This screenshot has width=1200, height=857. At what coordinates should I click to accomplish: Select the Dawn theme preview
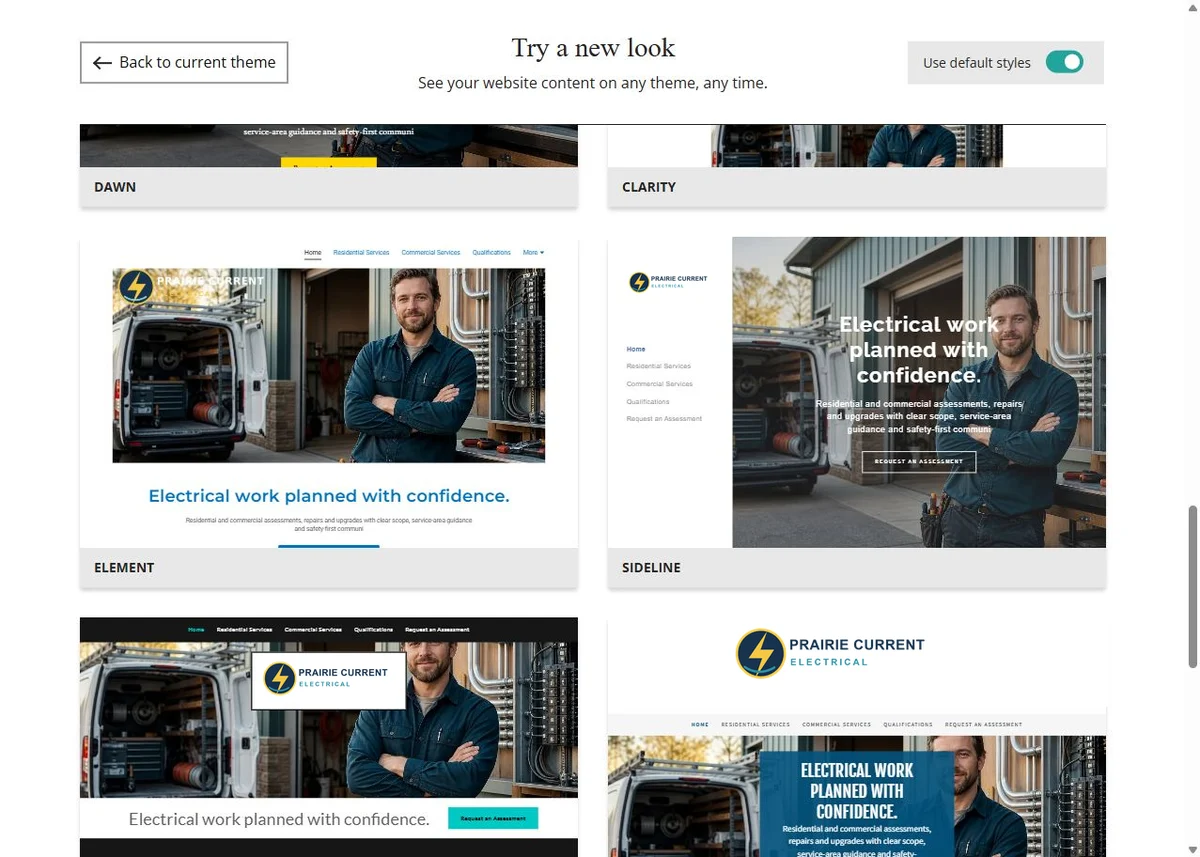(x=329, y=146)
